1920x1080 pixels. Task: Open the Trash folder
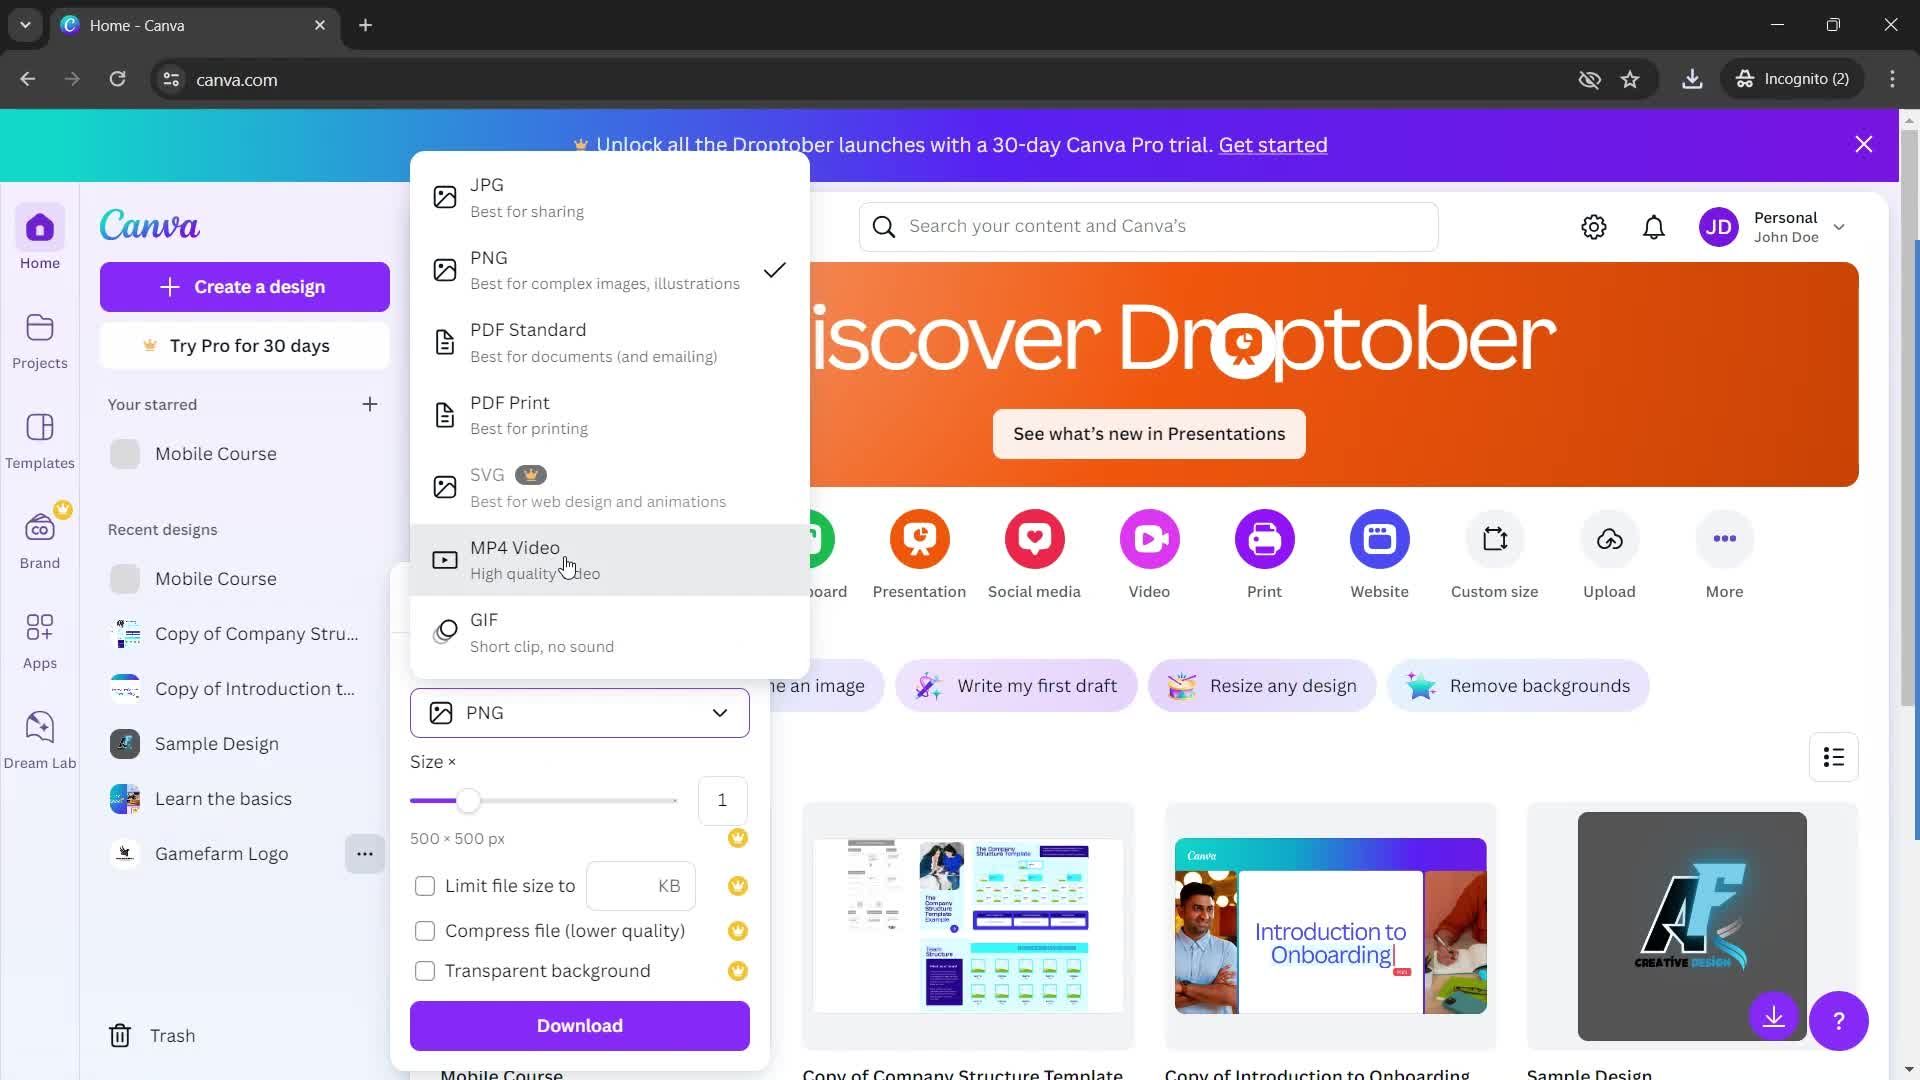tap(152, 1036)
